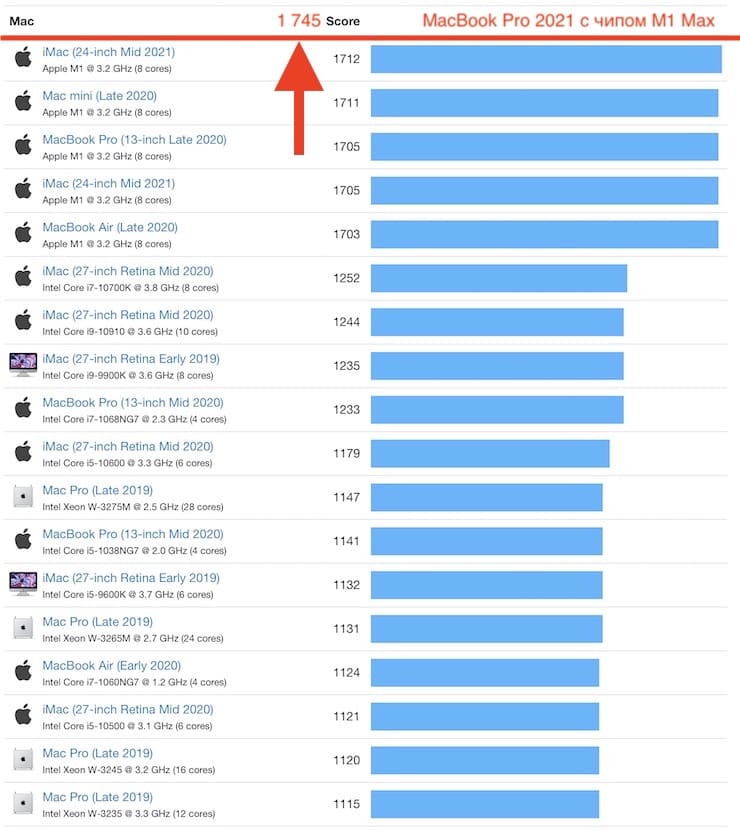
Task: Click Mac Pro icon for Xeon W-3245 row
Action: coord(23,759)
